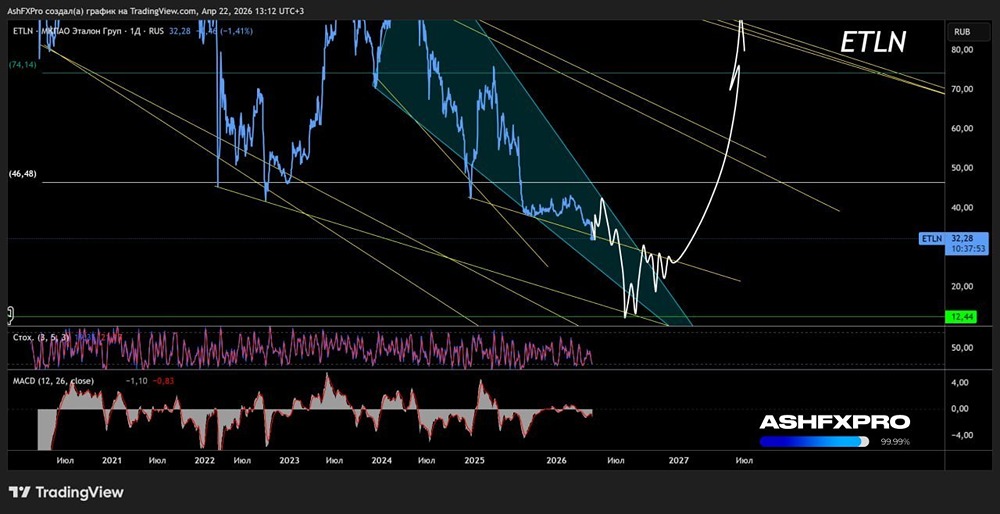Image resolution: width=1000 pixels, height=514 pixels.
Task: Click the green 12,44 price label
Action: point(962,316)
